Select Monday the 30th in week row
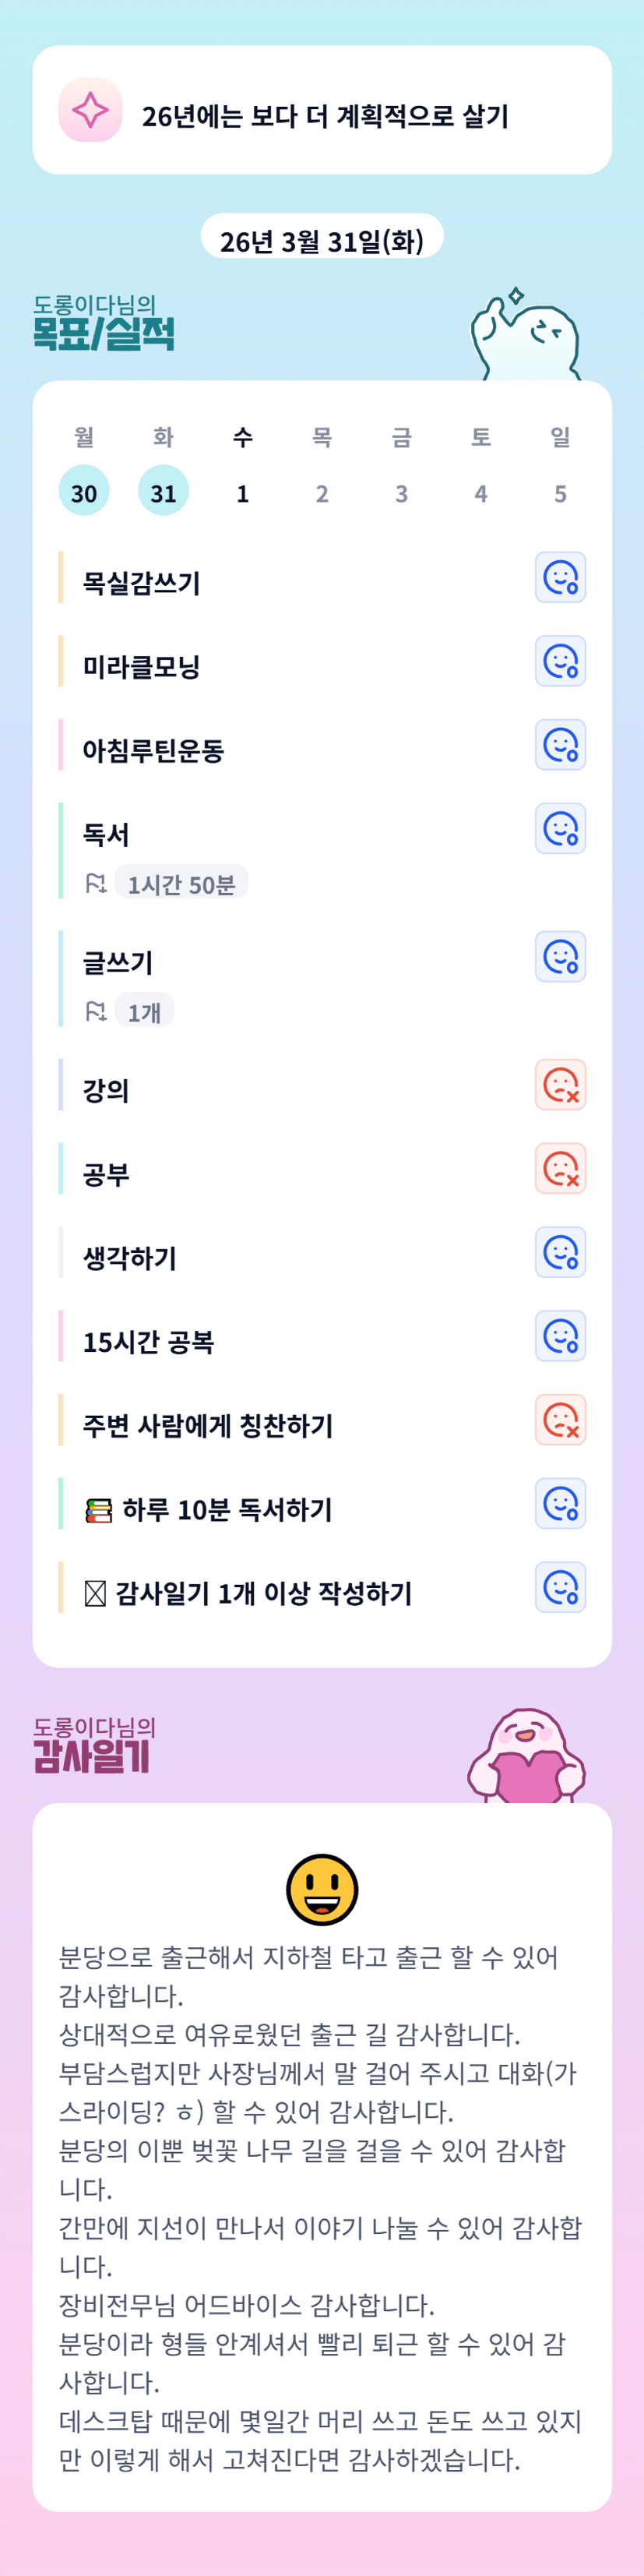This screenshot has width=644, height=2576. (84, 491)
